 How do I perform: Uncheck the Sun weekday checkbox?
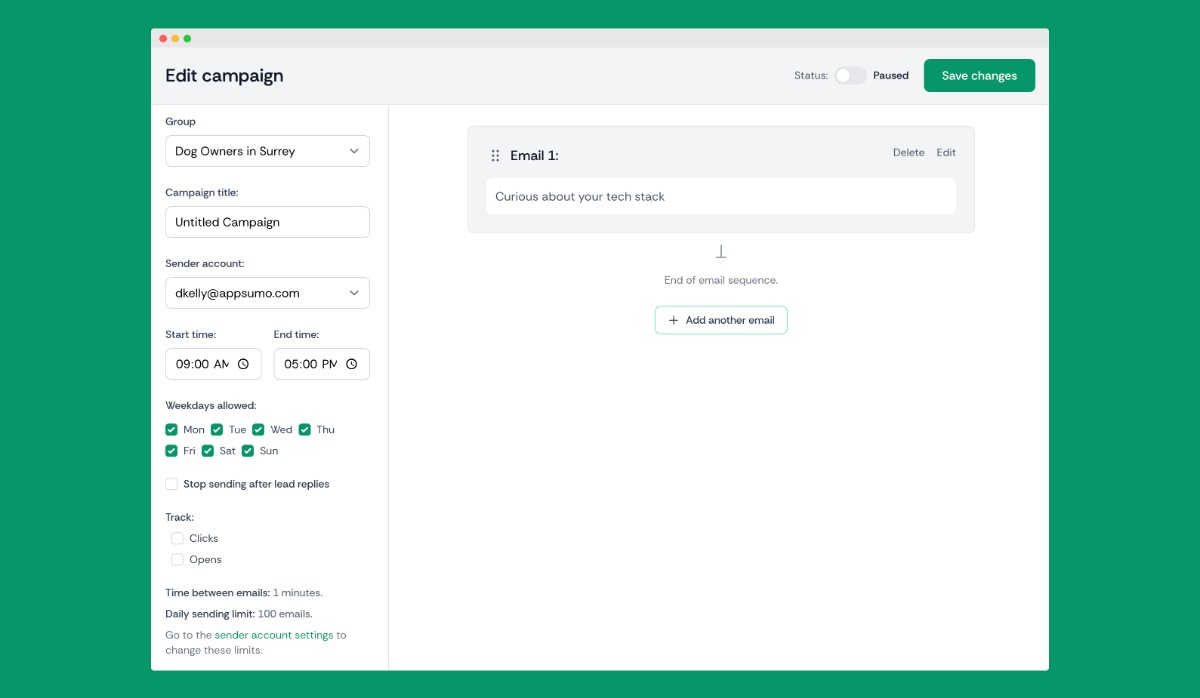click(248, 451)
